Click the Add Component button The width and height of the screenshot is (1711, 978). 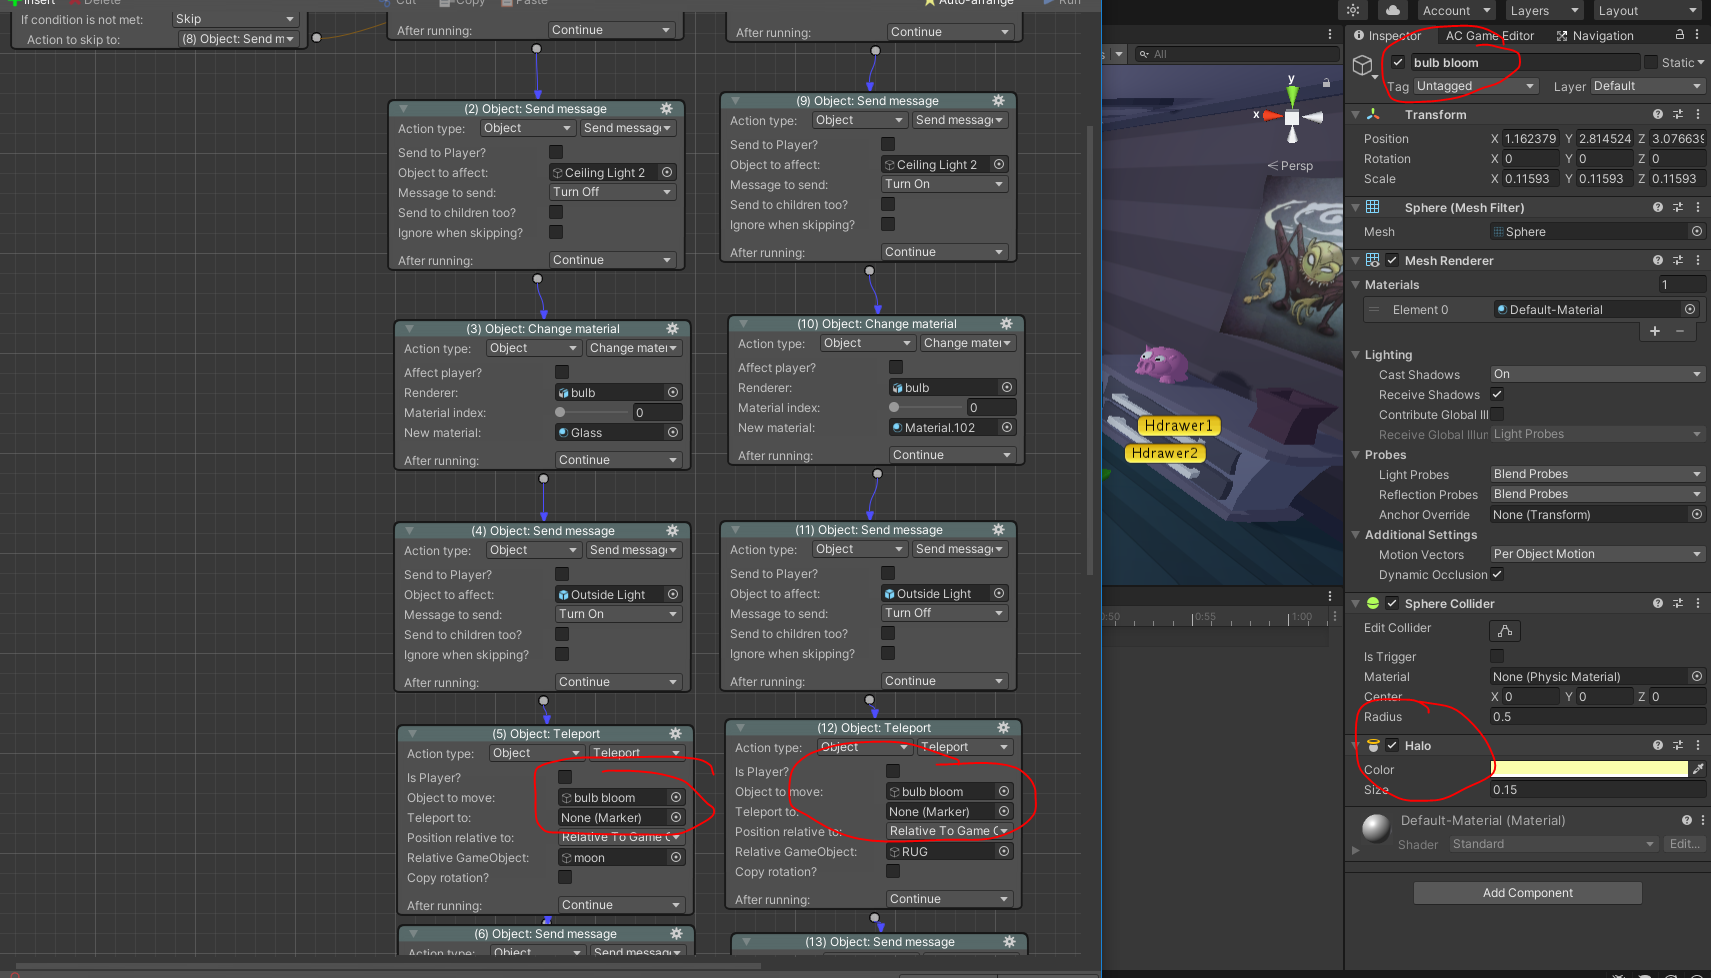pyautogui.click(x=1527, y=893)
